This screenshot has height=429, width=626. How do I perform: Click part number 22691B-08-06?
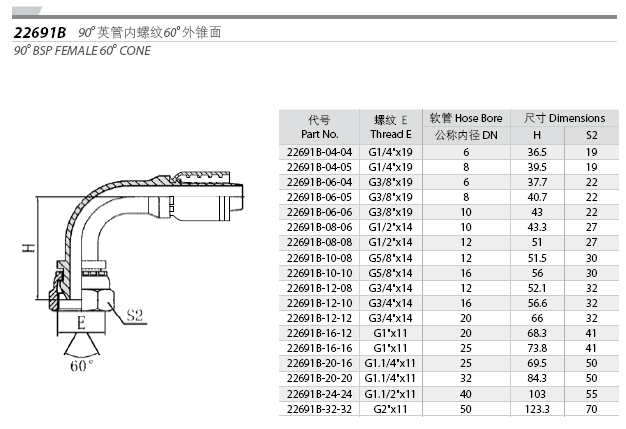click(x=319, y=227)
